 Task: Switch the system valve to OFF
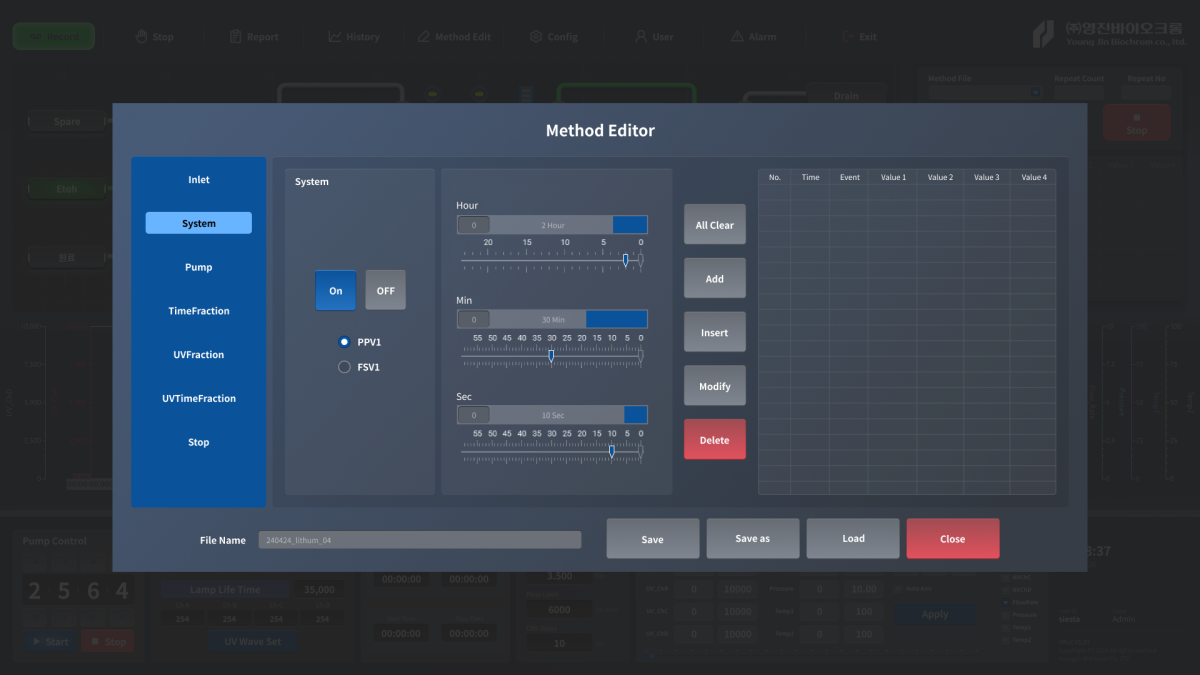pyautogui.click(x=385, y=291)
